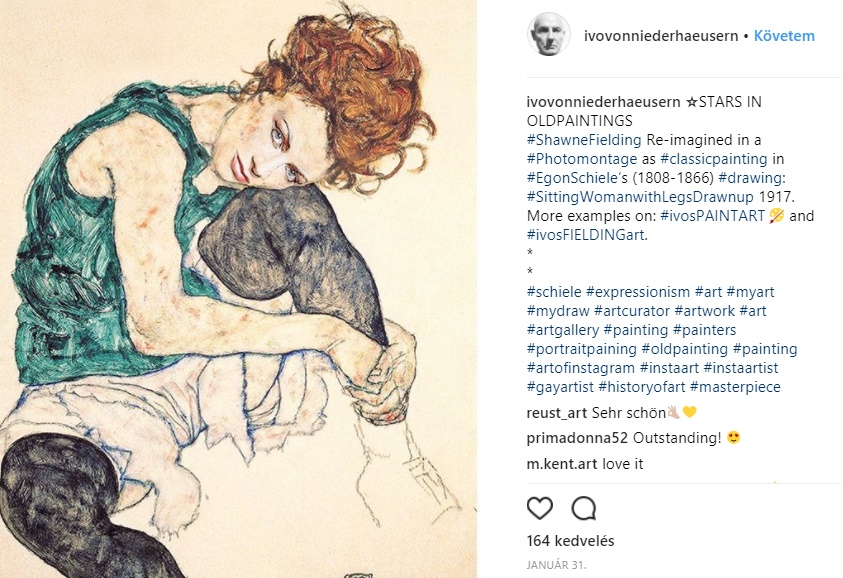Image resolution: width=843 pixels, height=578 pixels.
Task: Open the #ShawneFielding hashtag
Action: (x=584, y=140)
